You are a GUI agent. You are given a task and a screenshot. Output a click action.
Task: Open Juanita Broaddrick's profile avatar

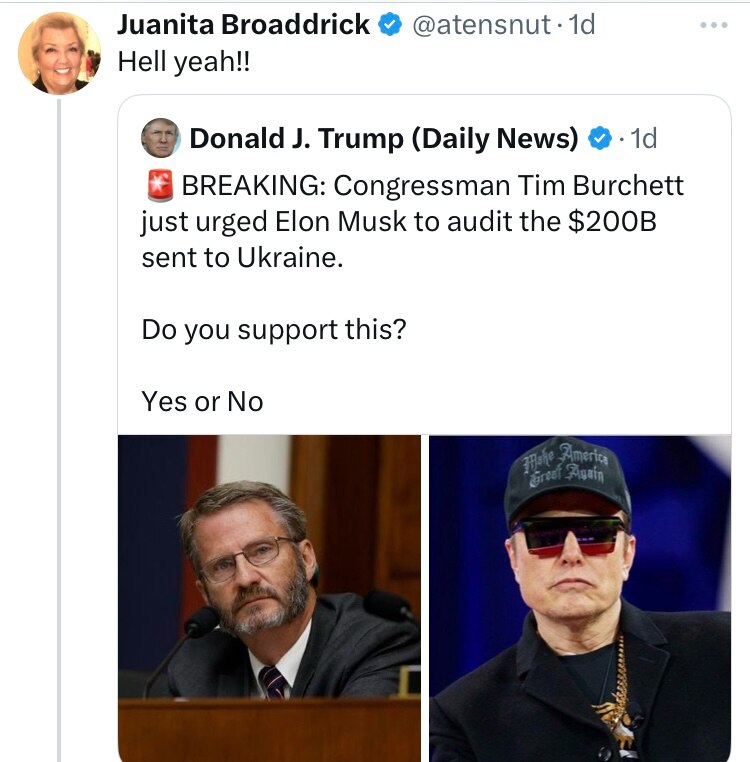59,53
